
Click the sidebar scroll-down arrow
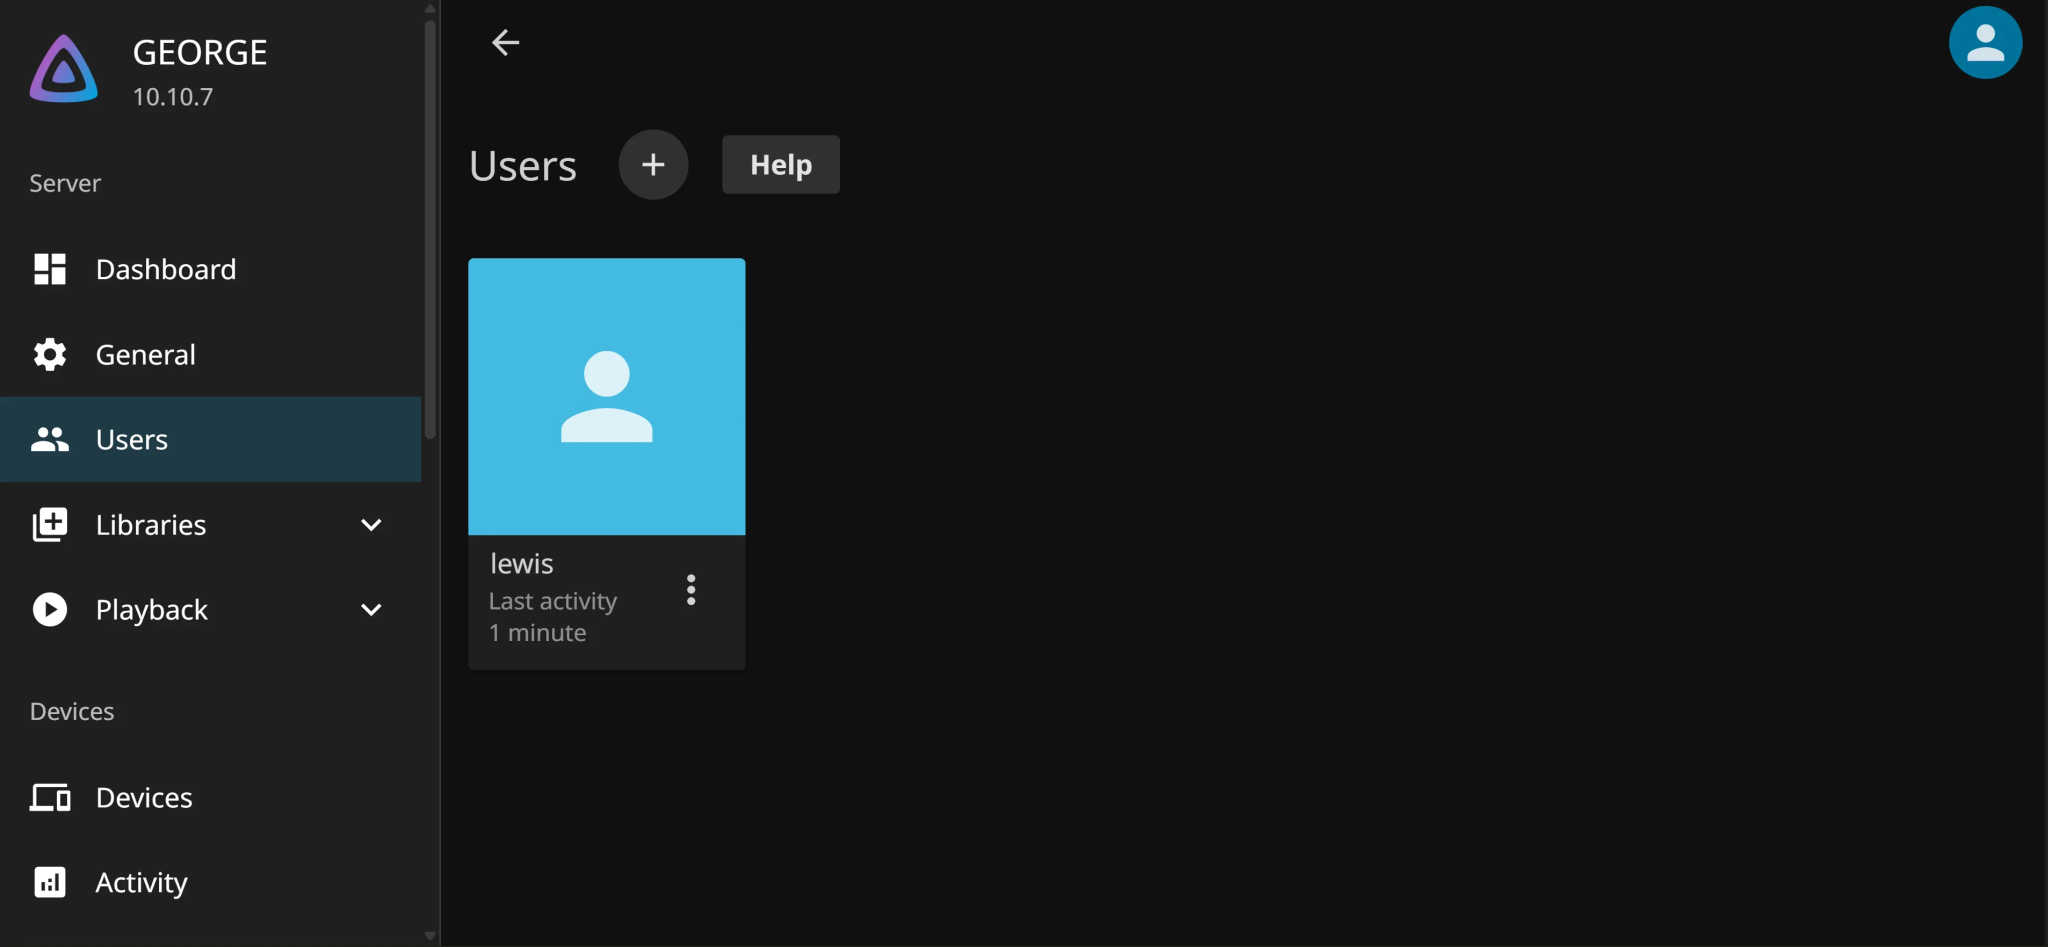pos(430,937)
